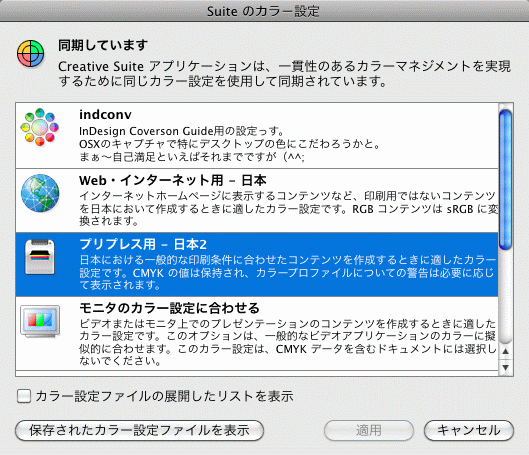Click the monitor icon for モニタのカラー設定
Viewport: 529px width, 455px height.
click(x=40, y=321)
